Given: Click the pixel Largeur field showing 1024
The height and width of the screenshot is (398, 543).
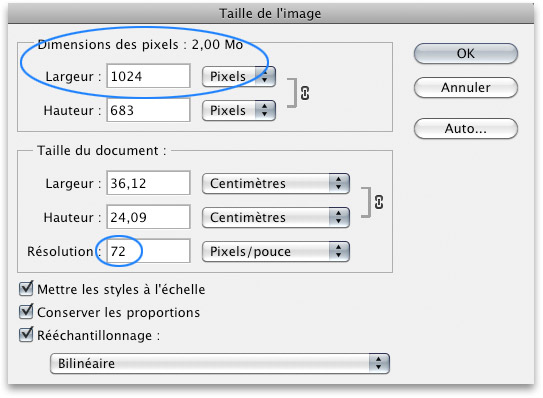Looking at the screenshot, I should [149, 76].
